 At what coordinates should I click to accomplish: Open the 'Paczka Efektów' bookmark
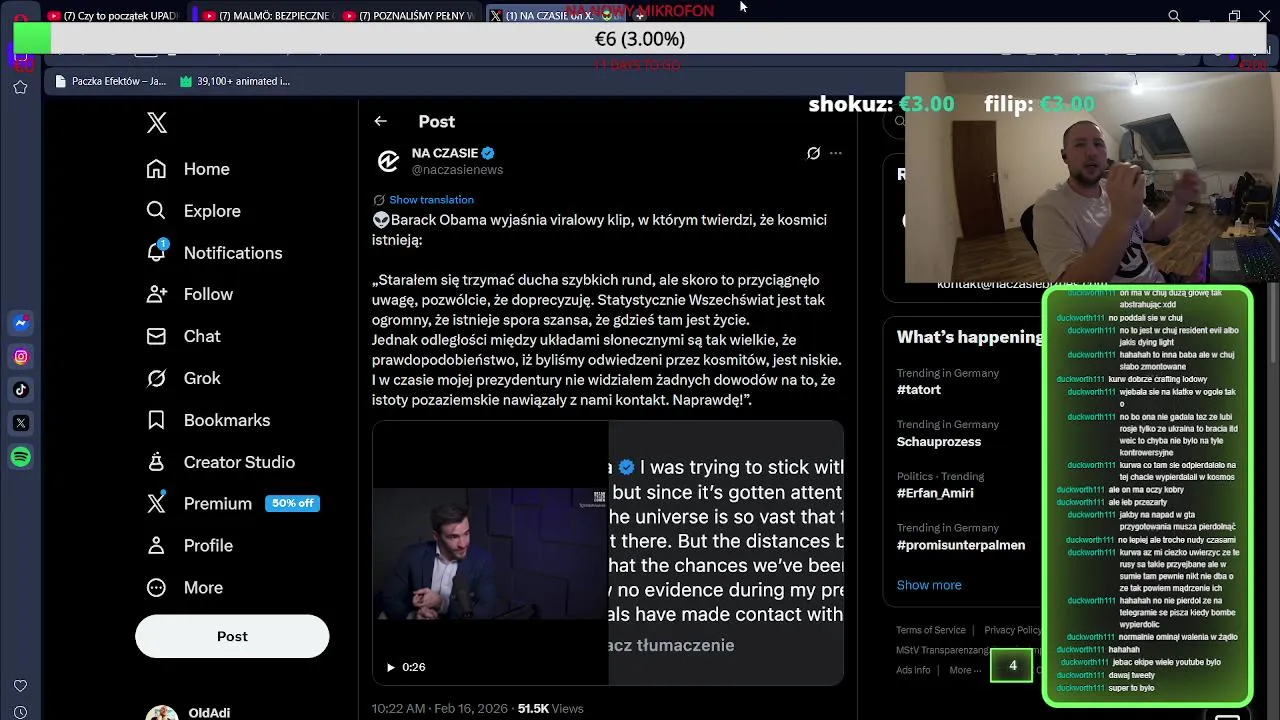click(x=111, y=81)
